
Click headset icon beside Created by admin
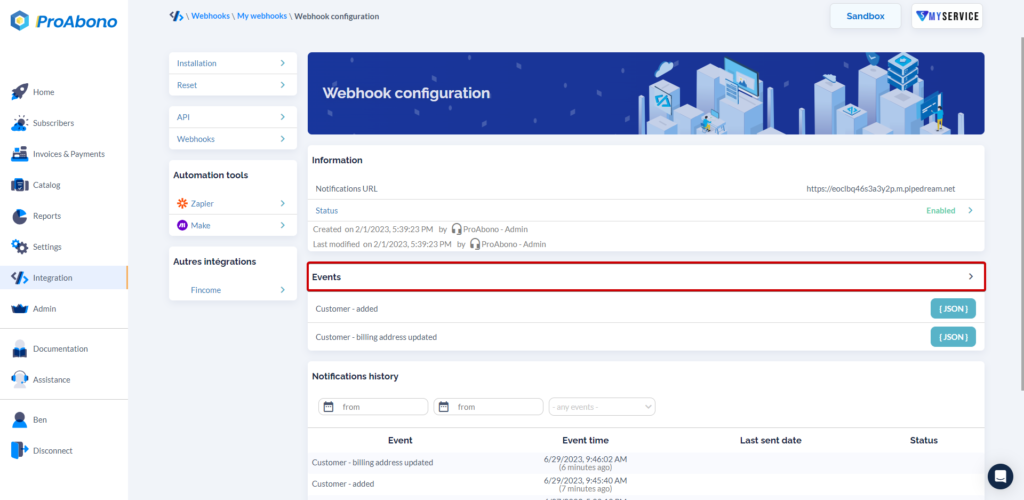456,229
